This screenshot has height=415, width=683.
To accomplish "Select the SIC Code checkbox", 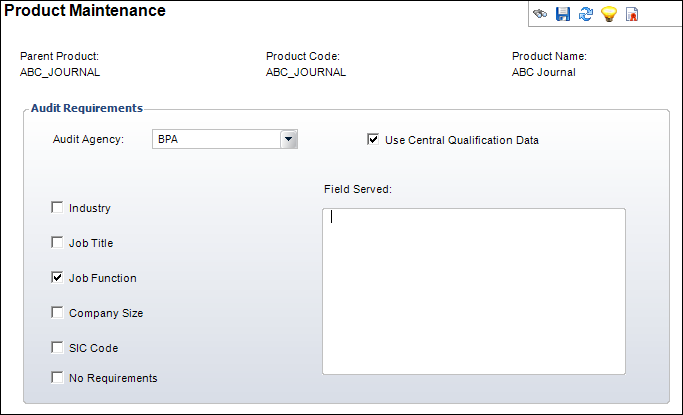I will (57, 348).
